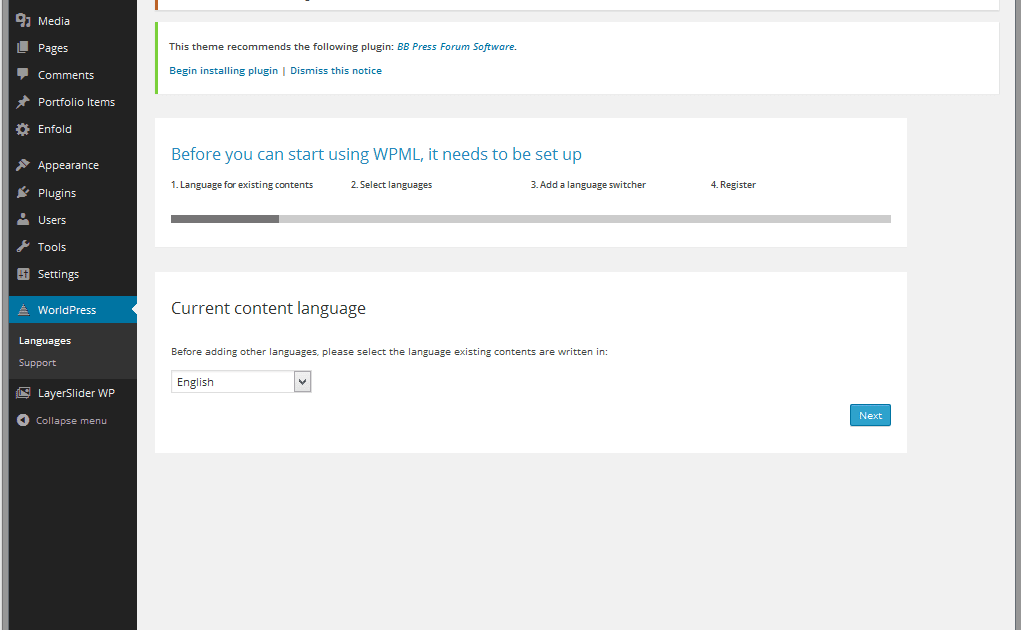Viewport: 1021px width, 630px height.
Task: Open Portfolio Items menu
Action: [76, 102]
